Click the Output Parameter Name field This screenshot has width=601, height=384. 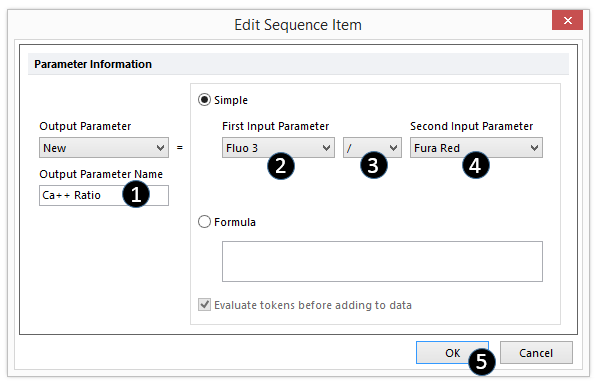(104, 195)
